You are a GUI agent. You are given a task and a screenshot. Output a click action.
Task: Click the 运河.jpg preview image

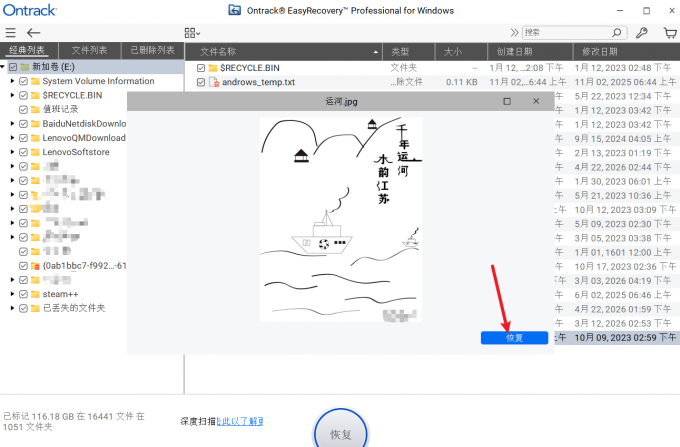click(x=341, y=219)
